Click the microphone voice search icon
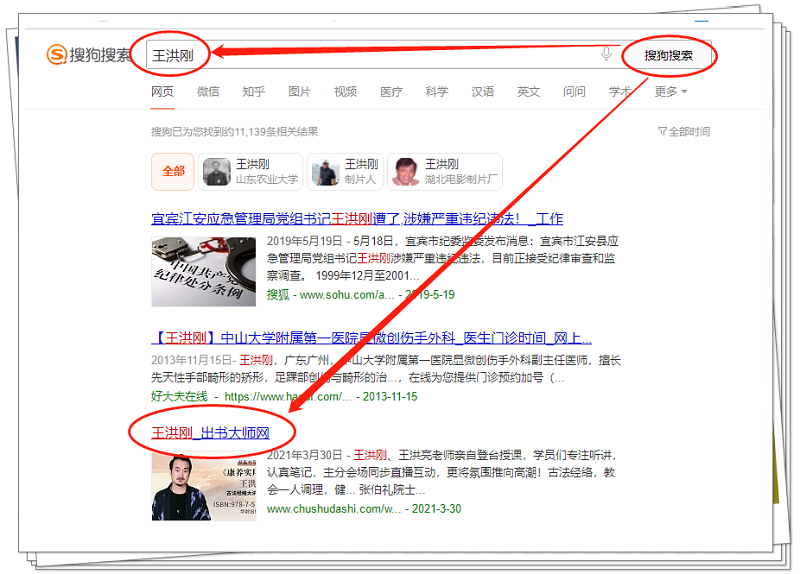800x574 pixels. click(x=606, y=54)
